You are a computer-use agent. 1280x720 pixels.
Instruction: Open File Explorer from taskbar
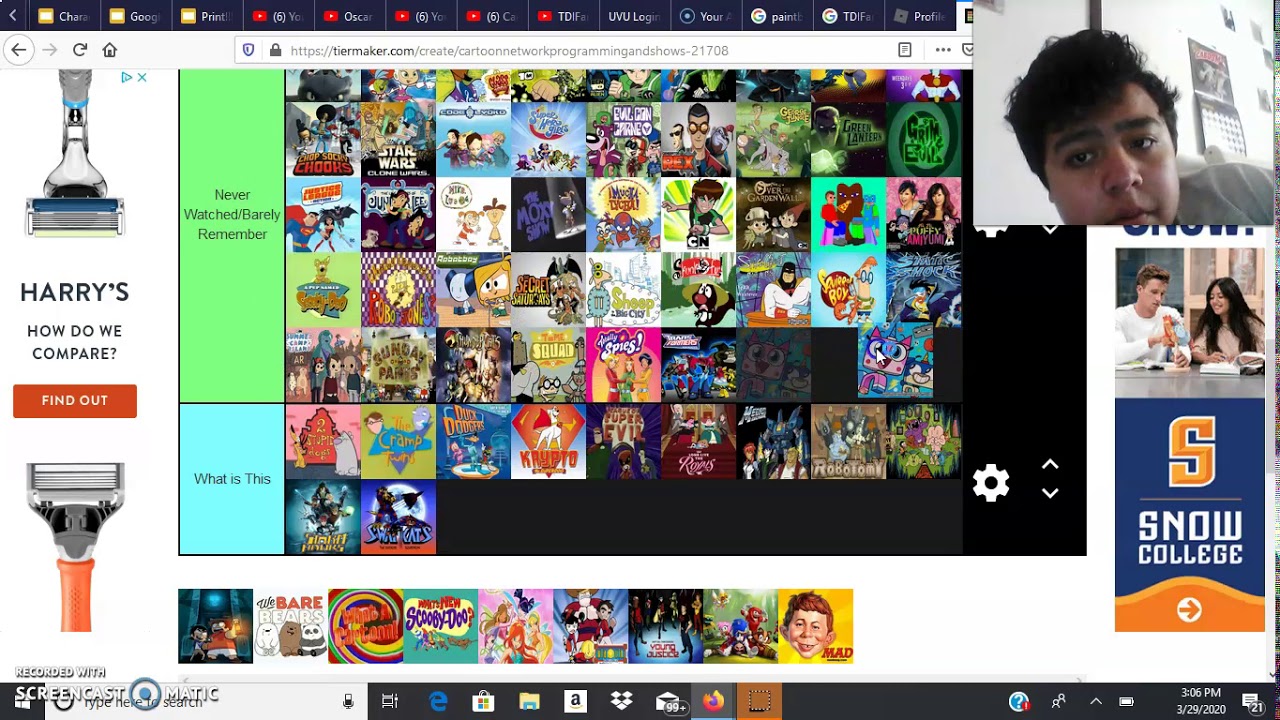pos(529,702)
